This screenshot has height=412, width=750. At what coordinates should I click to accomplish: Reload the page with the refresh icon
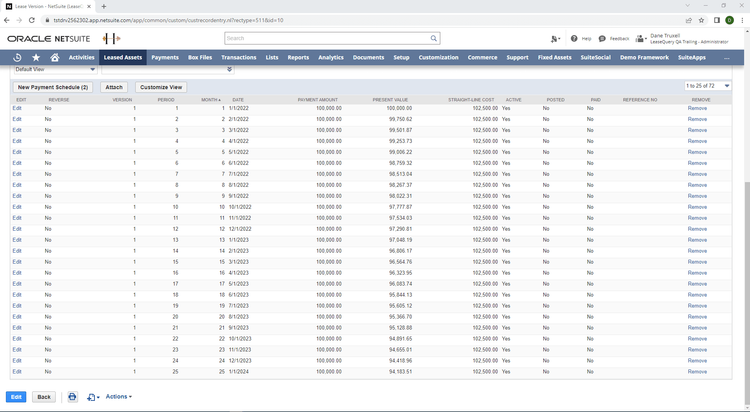[32, 20]
